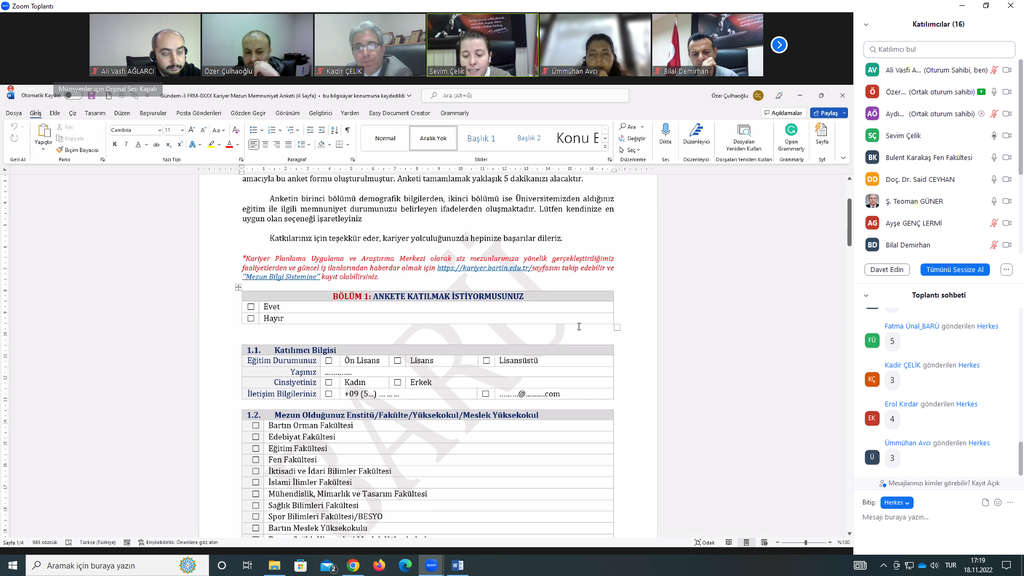Viewport: 1024px width, 576px height.
Task: Click the Word zoom level slider
Action: pyautogui.click(x=806, y=542)
